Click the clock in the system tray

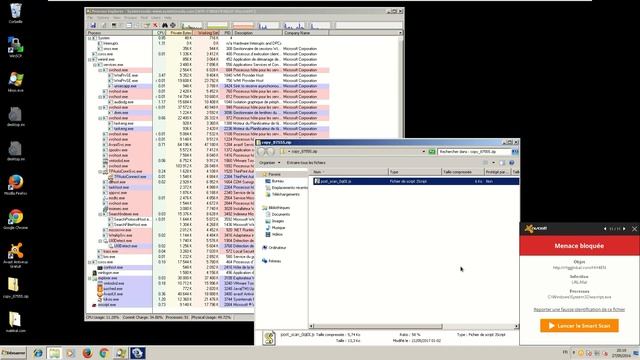[621, 353]
